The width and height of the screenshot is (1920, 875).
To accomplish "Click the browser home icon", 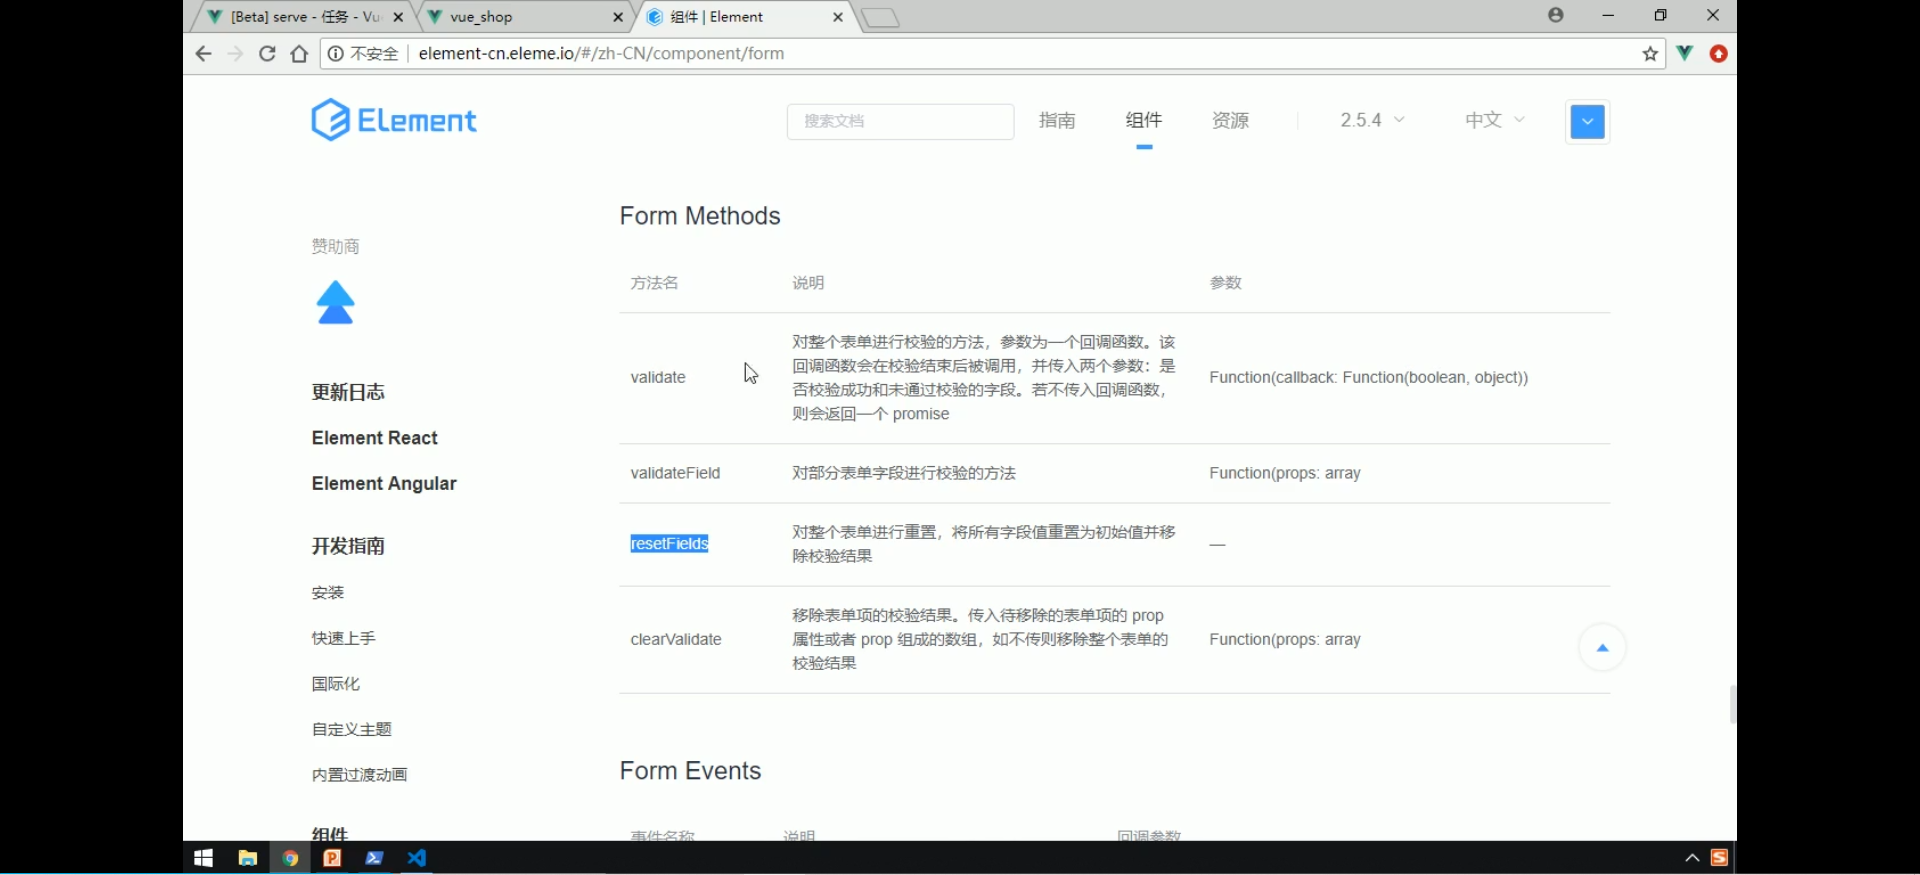I will coord(299,54).
